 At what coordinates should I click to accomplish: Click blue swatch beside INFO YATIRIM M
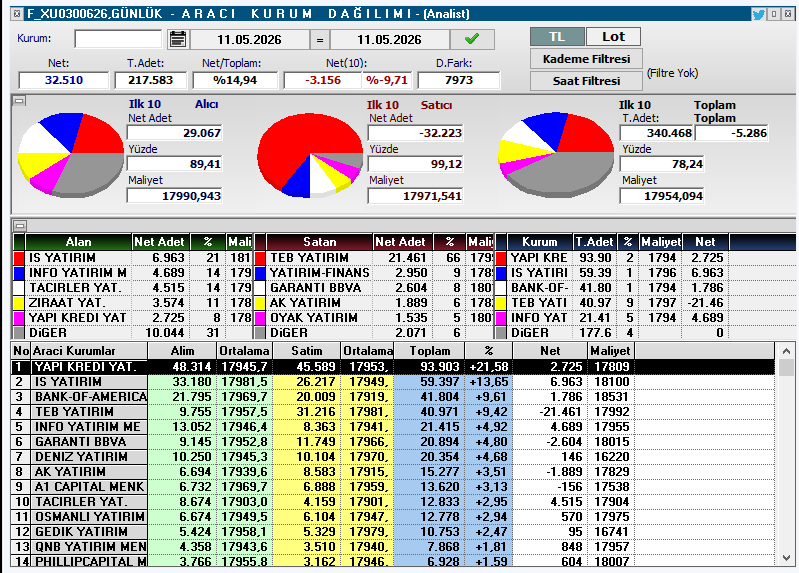click(19, 273)
